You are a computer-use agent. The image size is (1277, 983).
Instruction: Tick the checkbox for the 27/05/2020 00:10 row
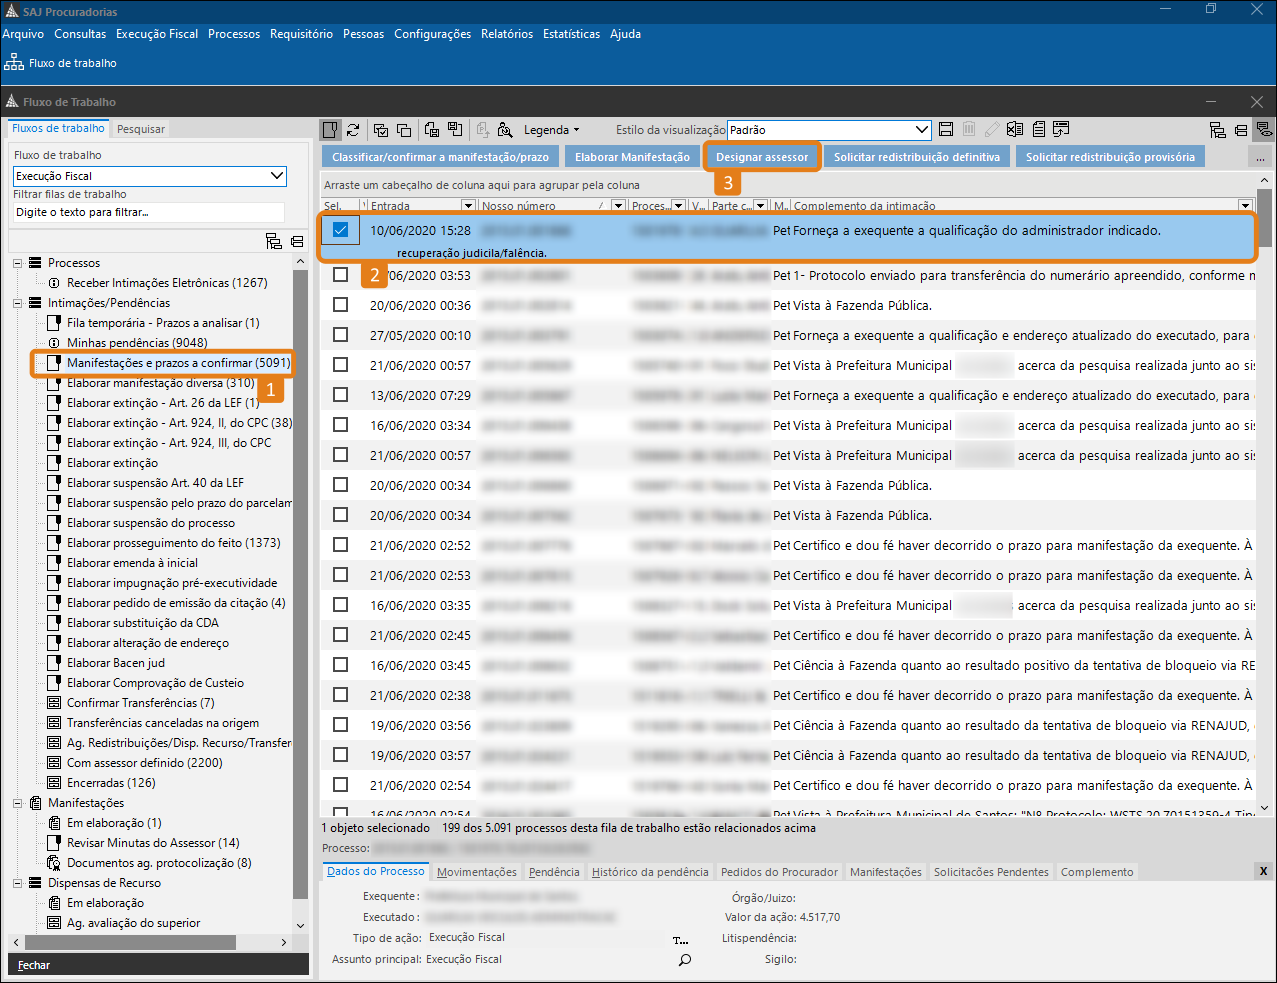click(340, 335)
